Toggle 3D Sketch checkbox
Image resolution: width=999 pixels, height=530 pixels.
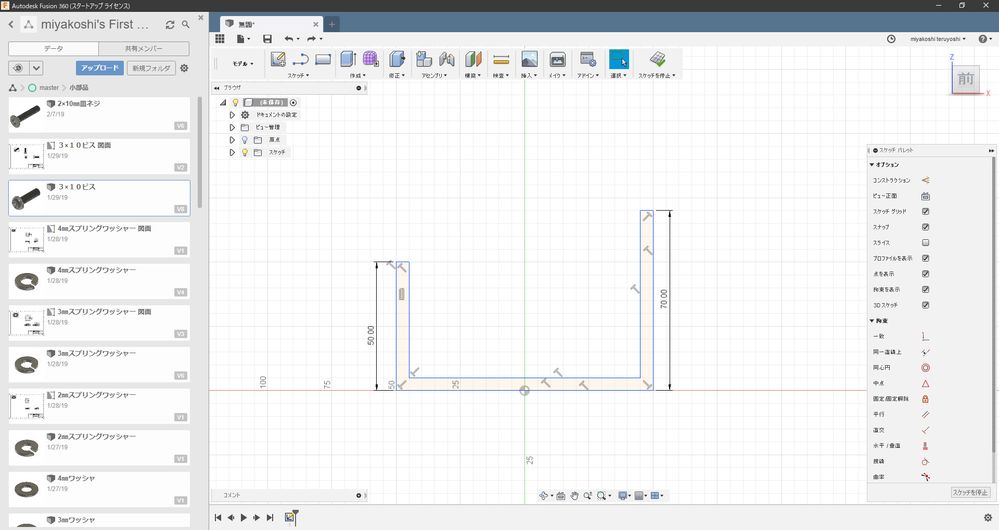[x=926, y=305]
